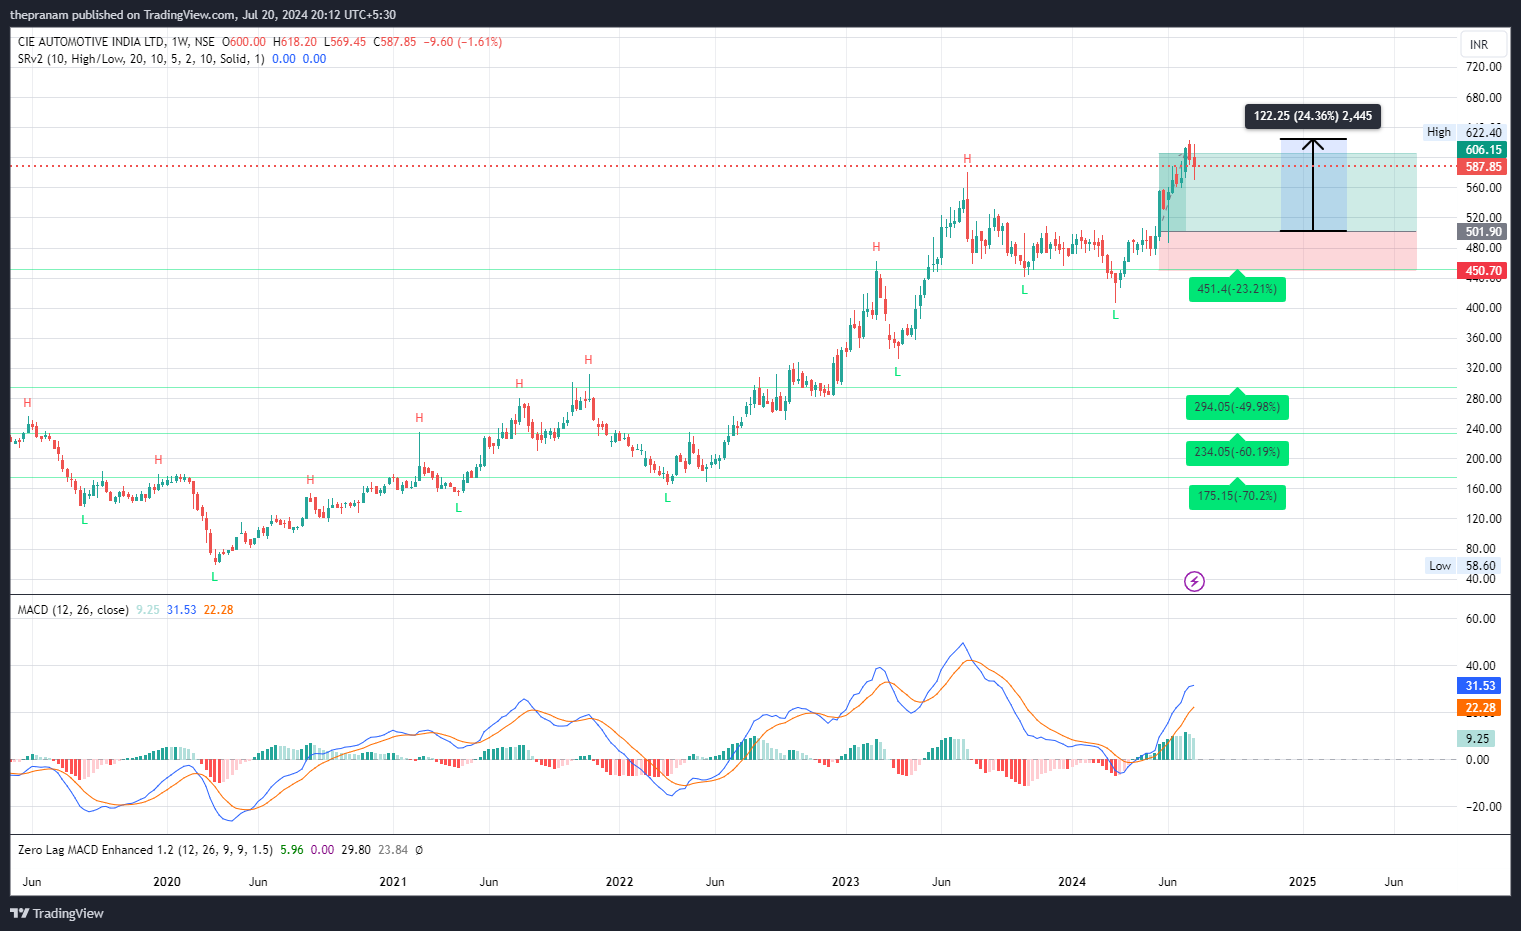Viewport: 1521px width, 931px height.
Task: Click the High 622.40 label
Action: [1465, 132]
